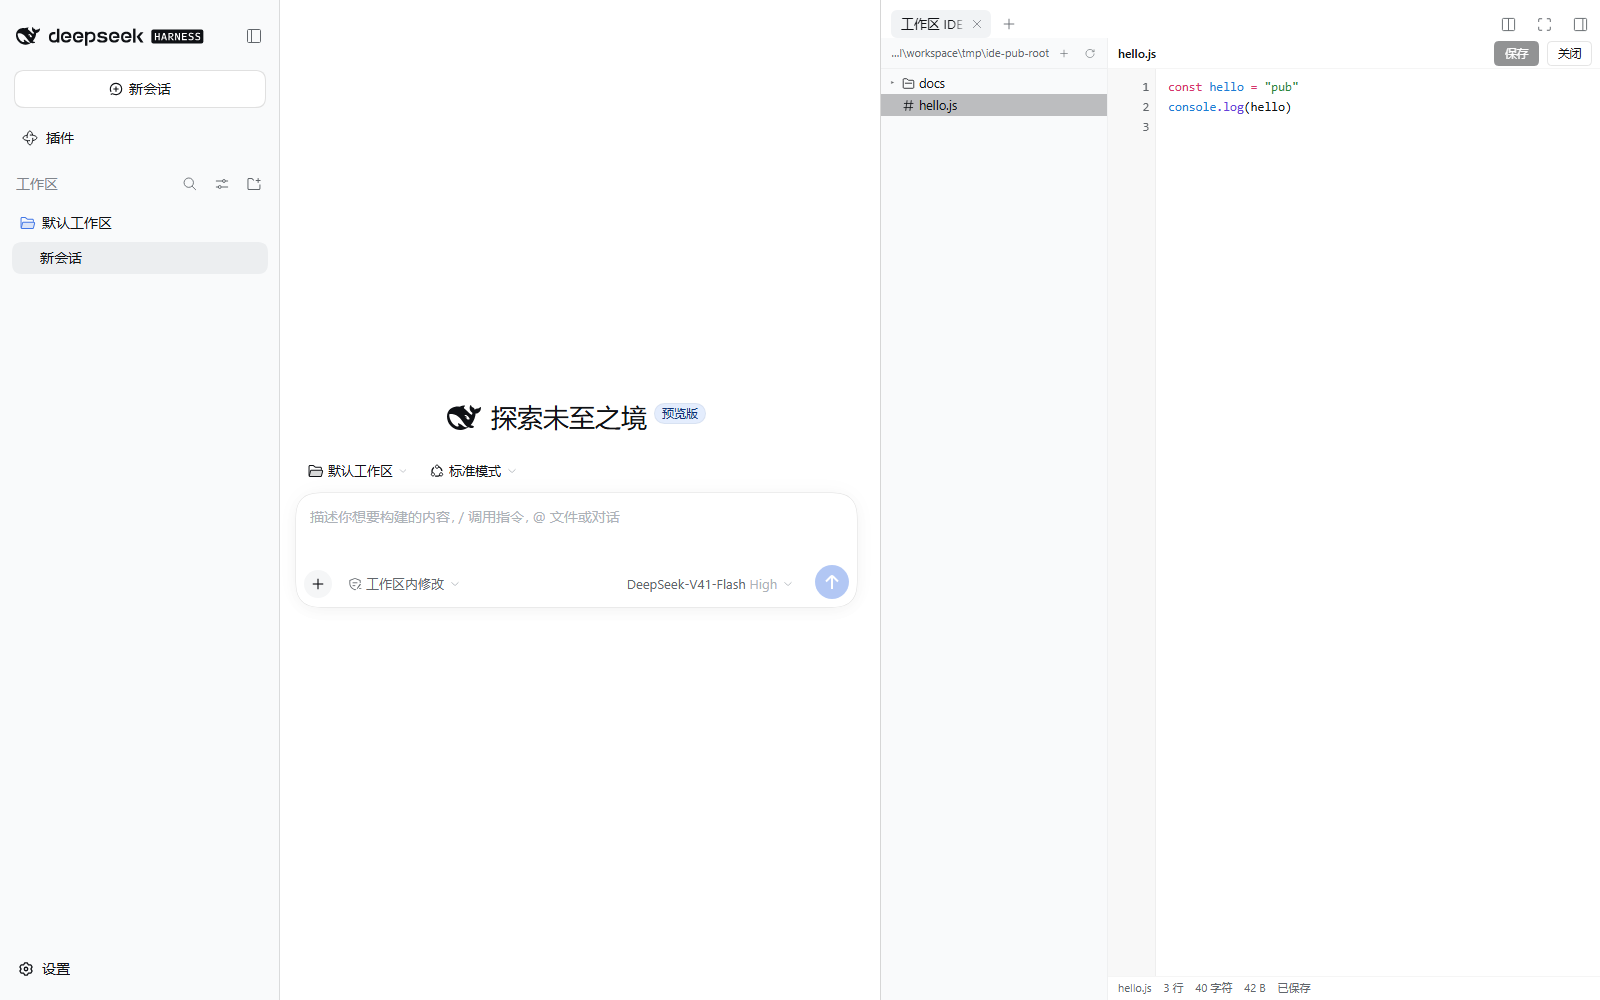1600x1000 pixels.
Task: Open 默认工作区 workspace dropdown above input
Action: 358,471
